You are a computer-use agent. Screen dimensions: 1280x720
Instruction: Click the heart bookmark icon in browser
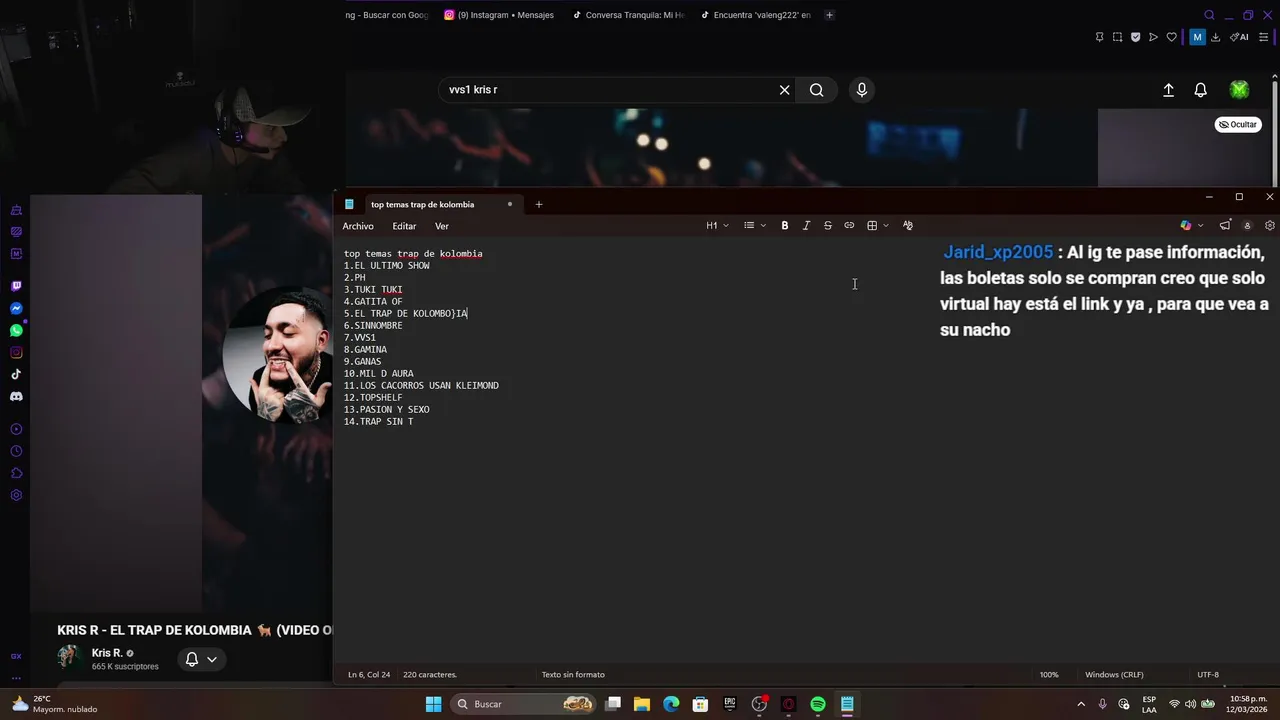point(1172,37)
